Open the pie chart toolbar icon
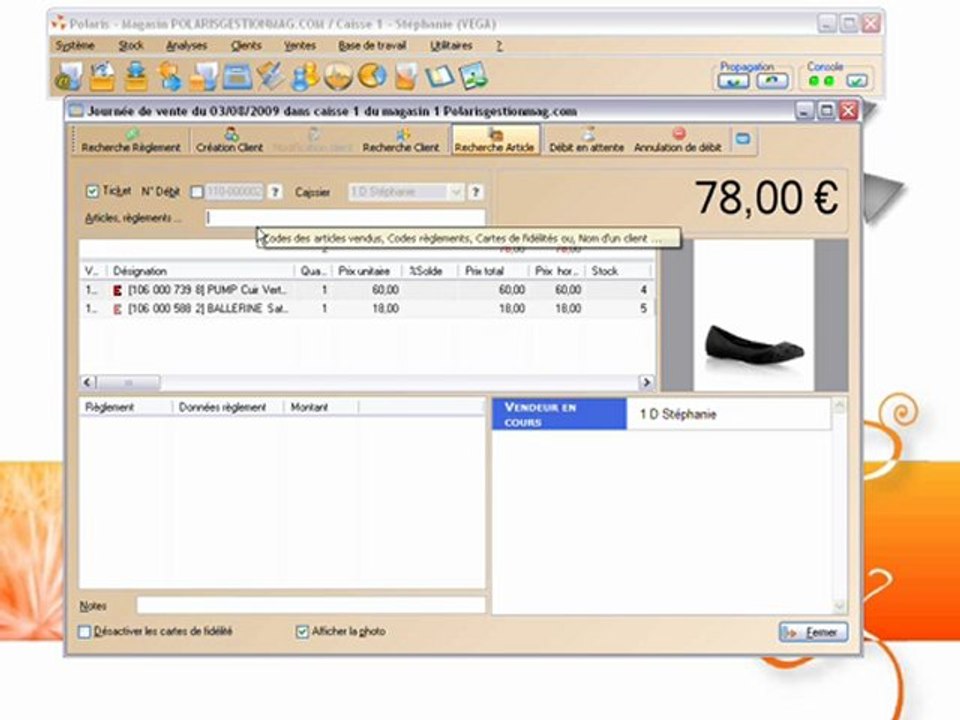The width and height of the screenshot is (960, 720). click(372, 77)
